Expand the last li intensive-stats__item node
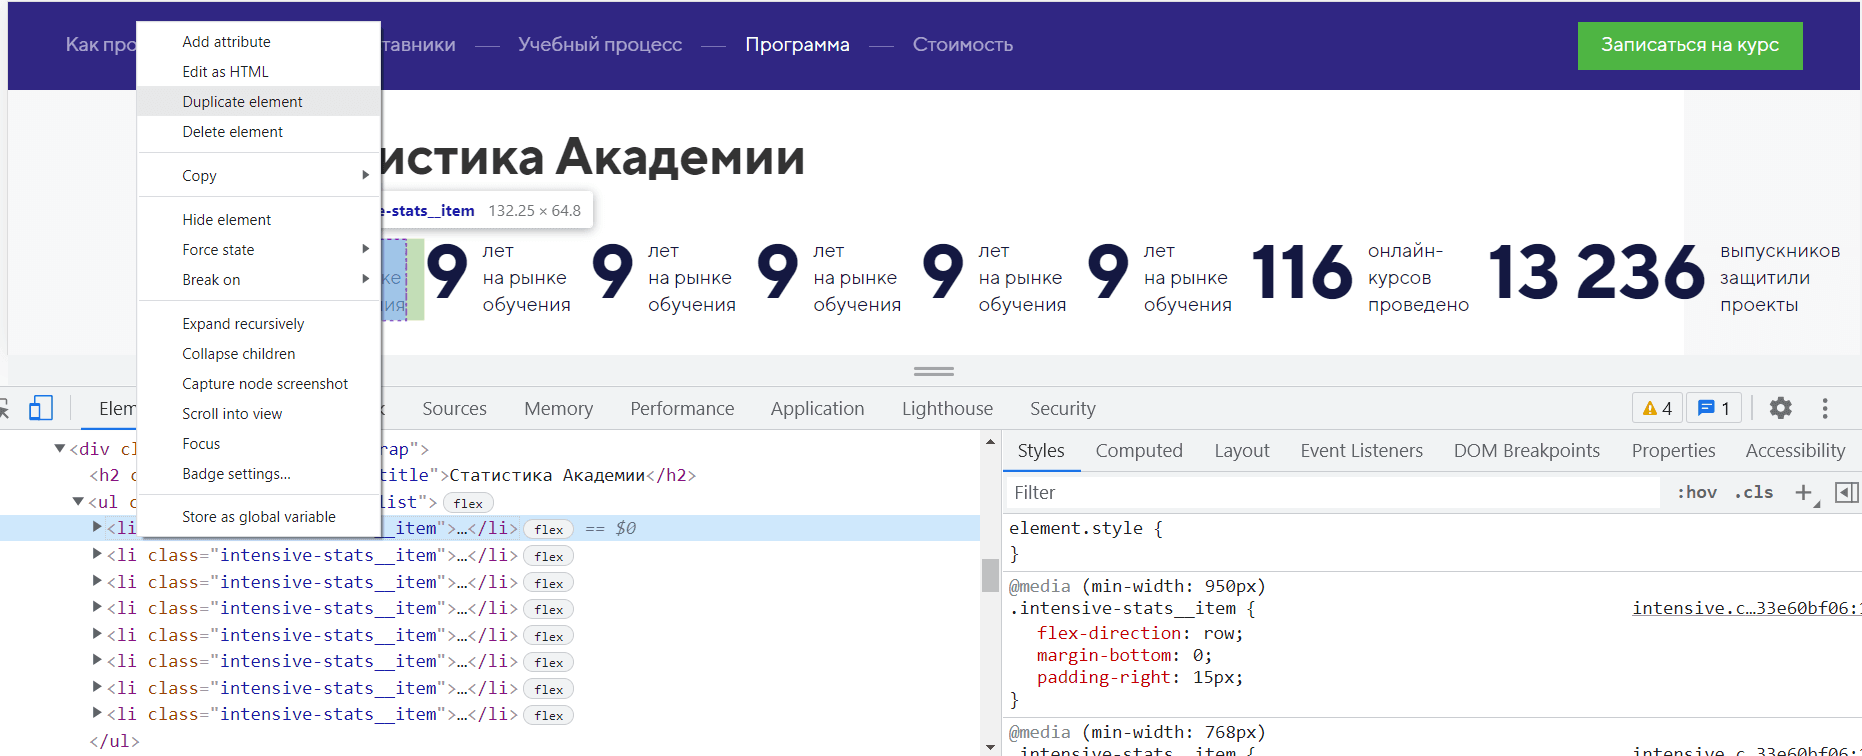1862x756 pixels. pos(97,713)
